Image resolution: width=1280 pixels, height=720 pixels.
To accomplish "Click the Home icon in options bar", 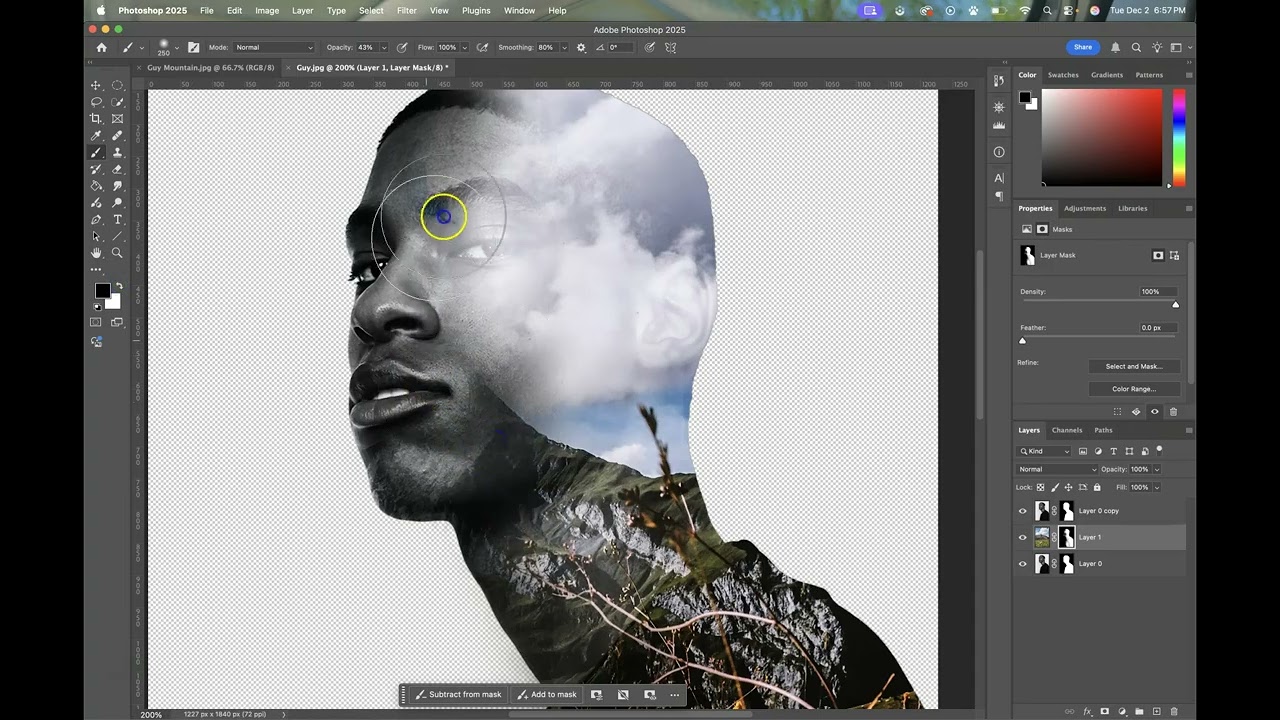I will [x=101, y=47].
